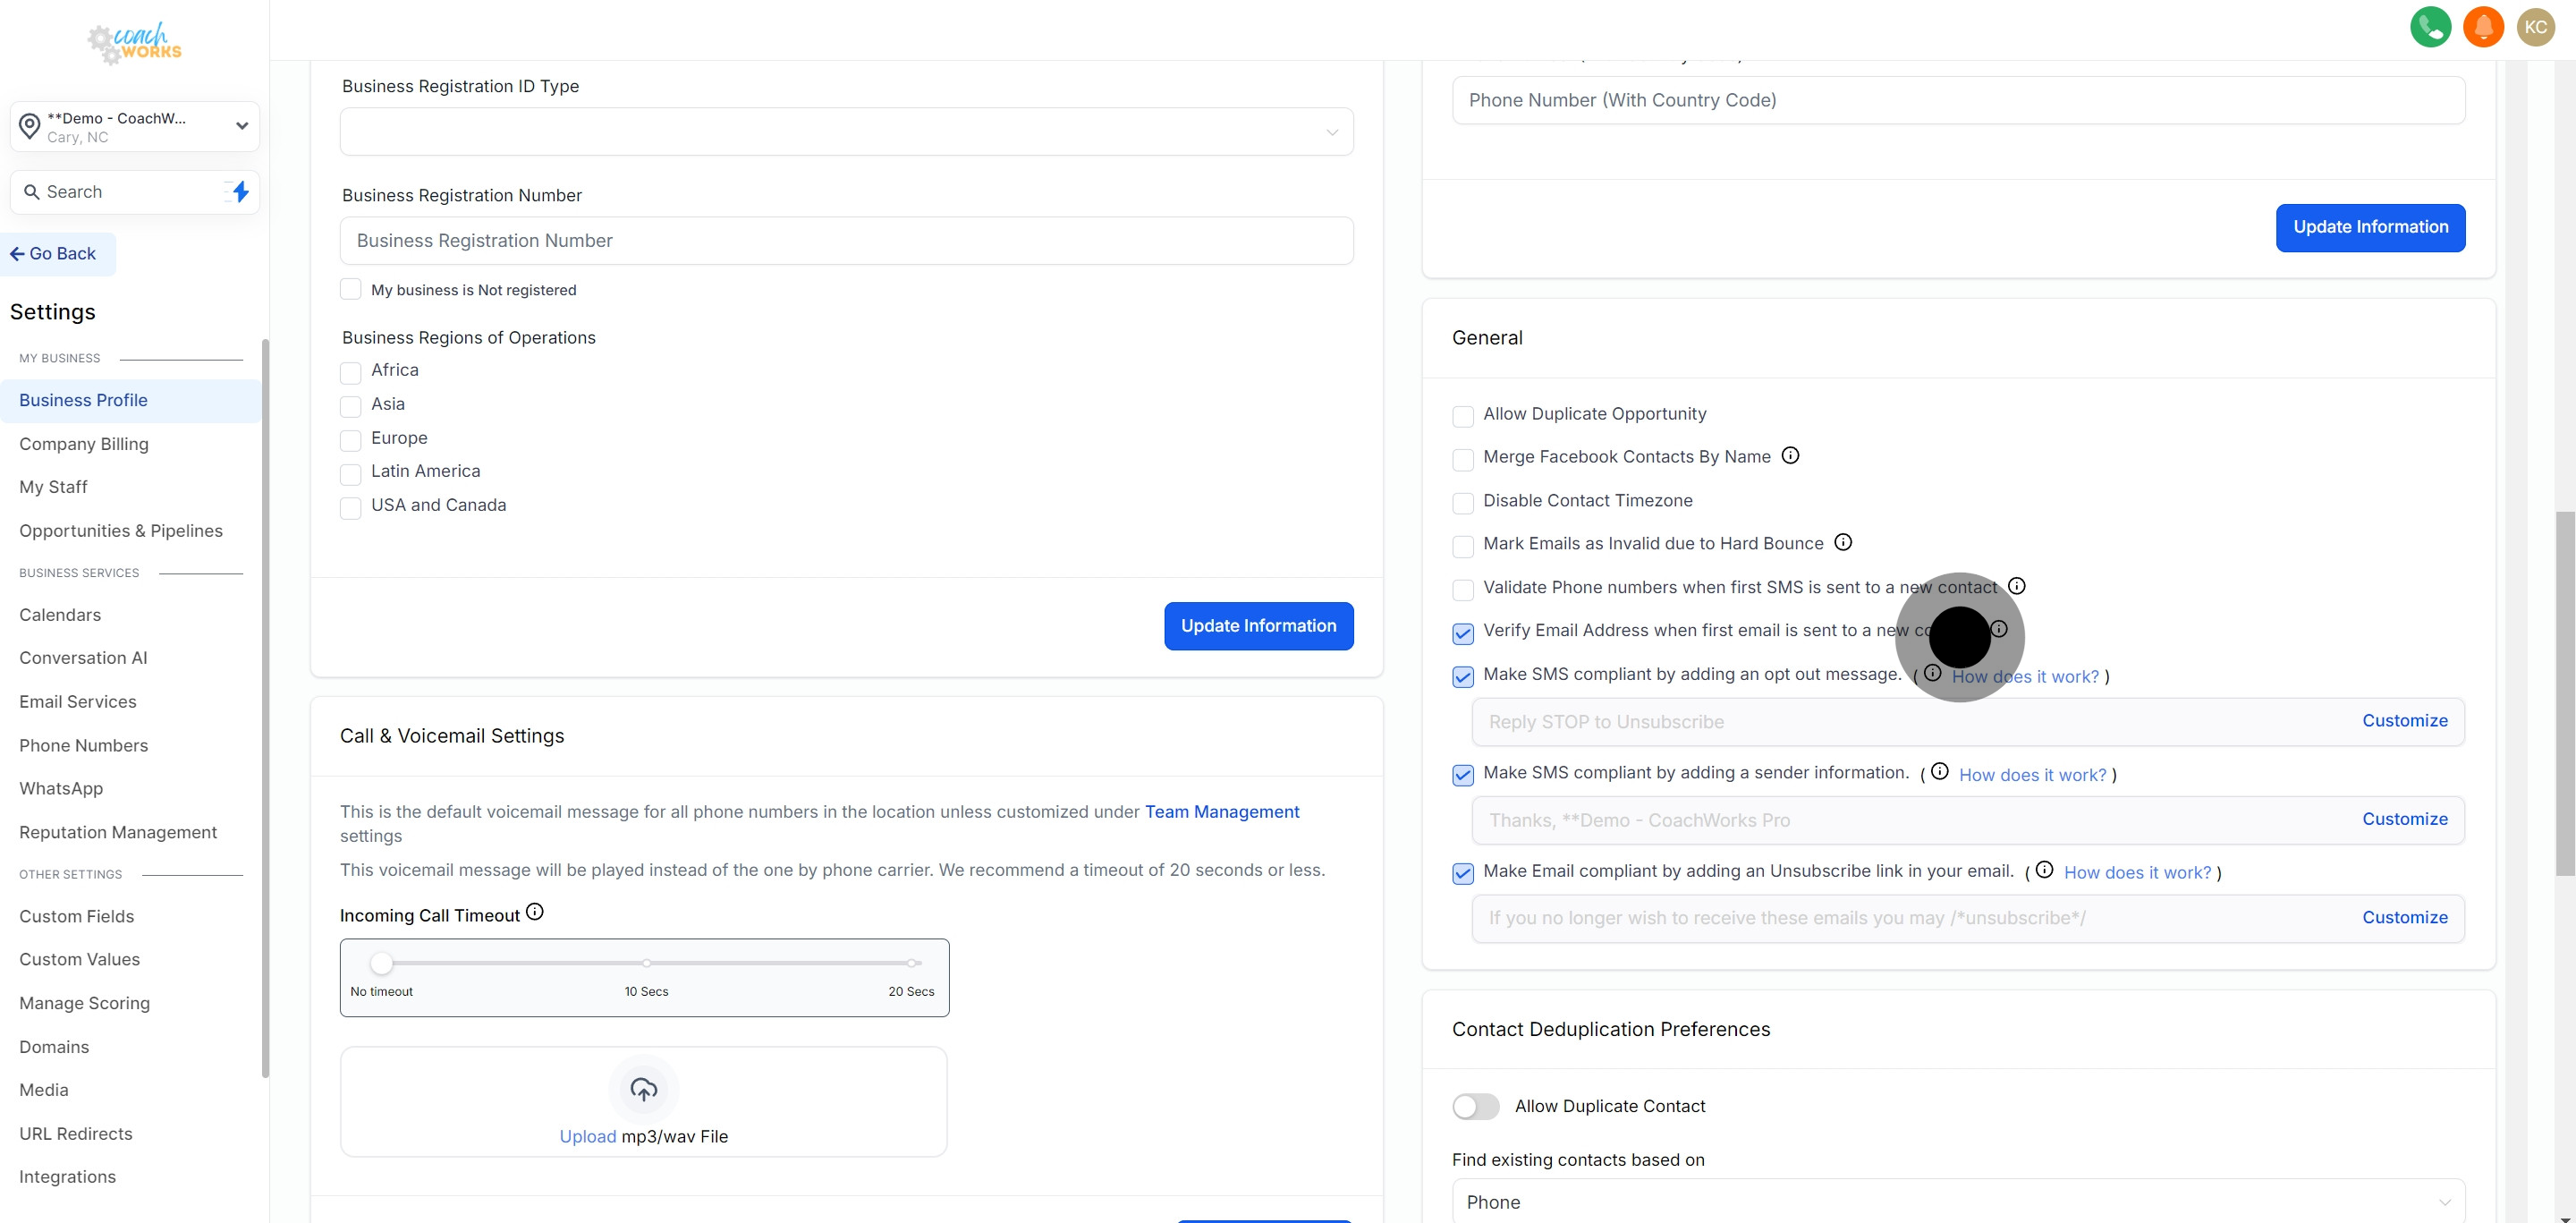Open the Find existing contacts Phone dropdown
The height and width of the screenshot is (1223, 2576).
click(1957, 1201)
